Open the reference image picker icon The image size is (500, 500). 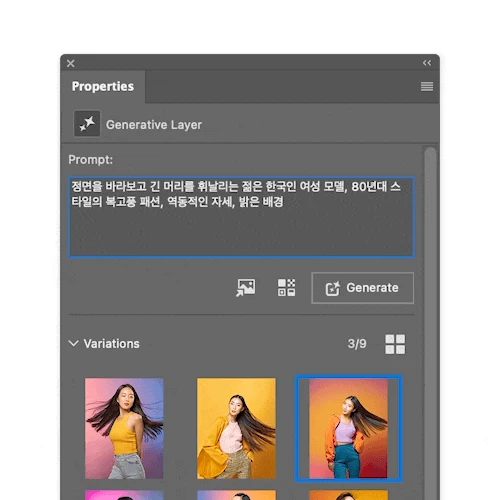pos(246,288)
